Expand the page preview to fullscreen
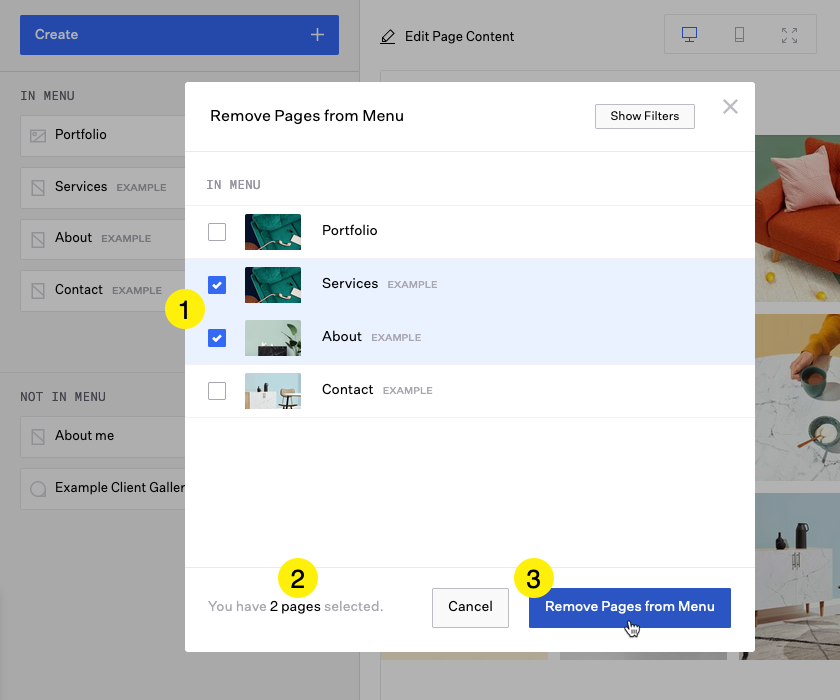This screenshot has width=840, height=700. point(789,34)
